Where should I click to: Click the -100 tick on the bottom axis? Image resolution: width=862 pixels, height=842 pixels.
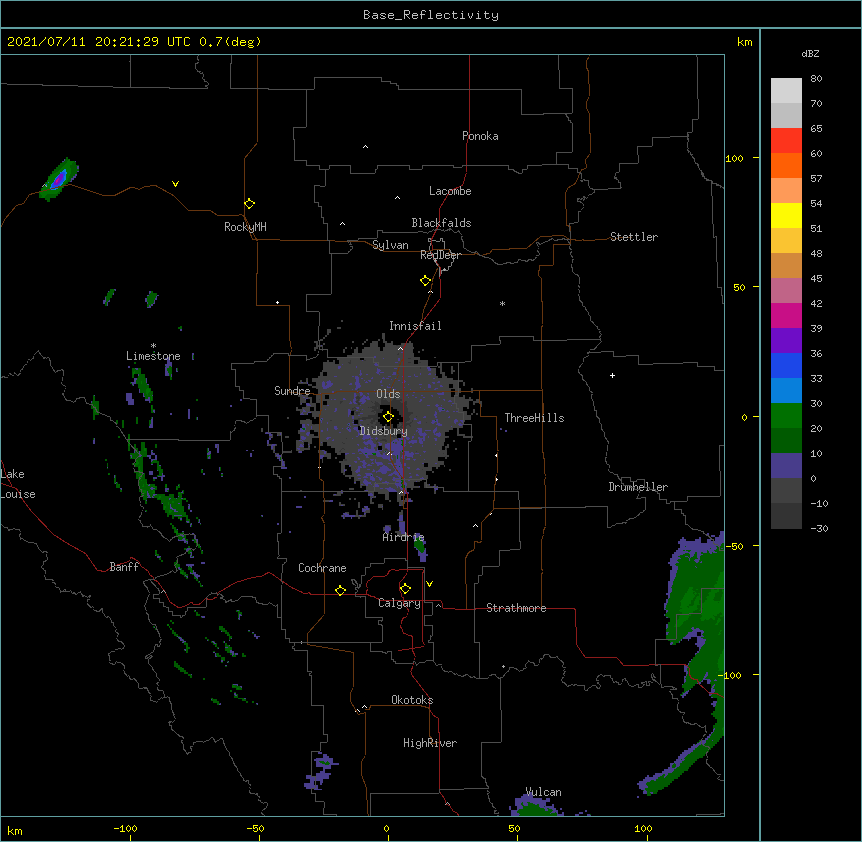pos(125,828)
